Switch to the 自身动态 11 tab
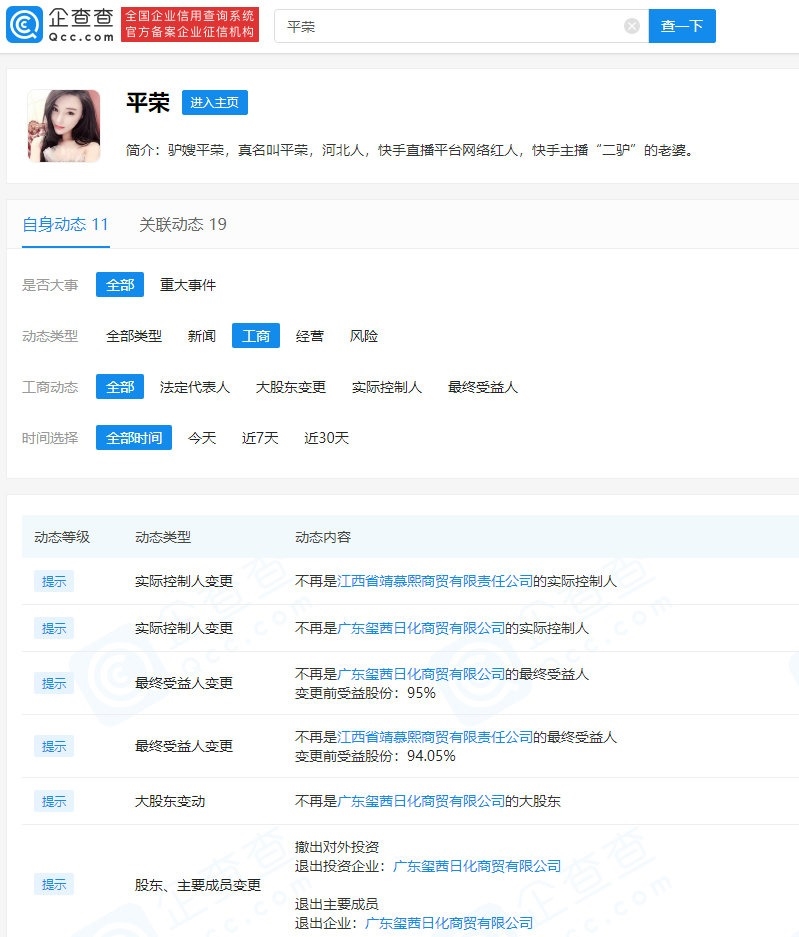Screen dimensions: 799x937 (65, 225)
